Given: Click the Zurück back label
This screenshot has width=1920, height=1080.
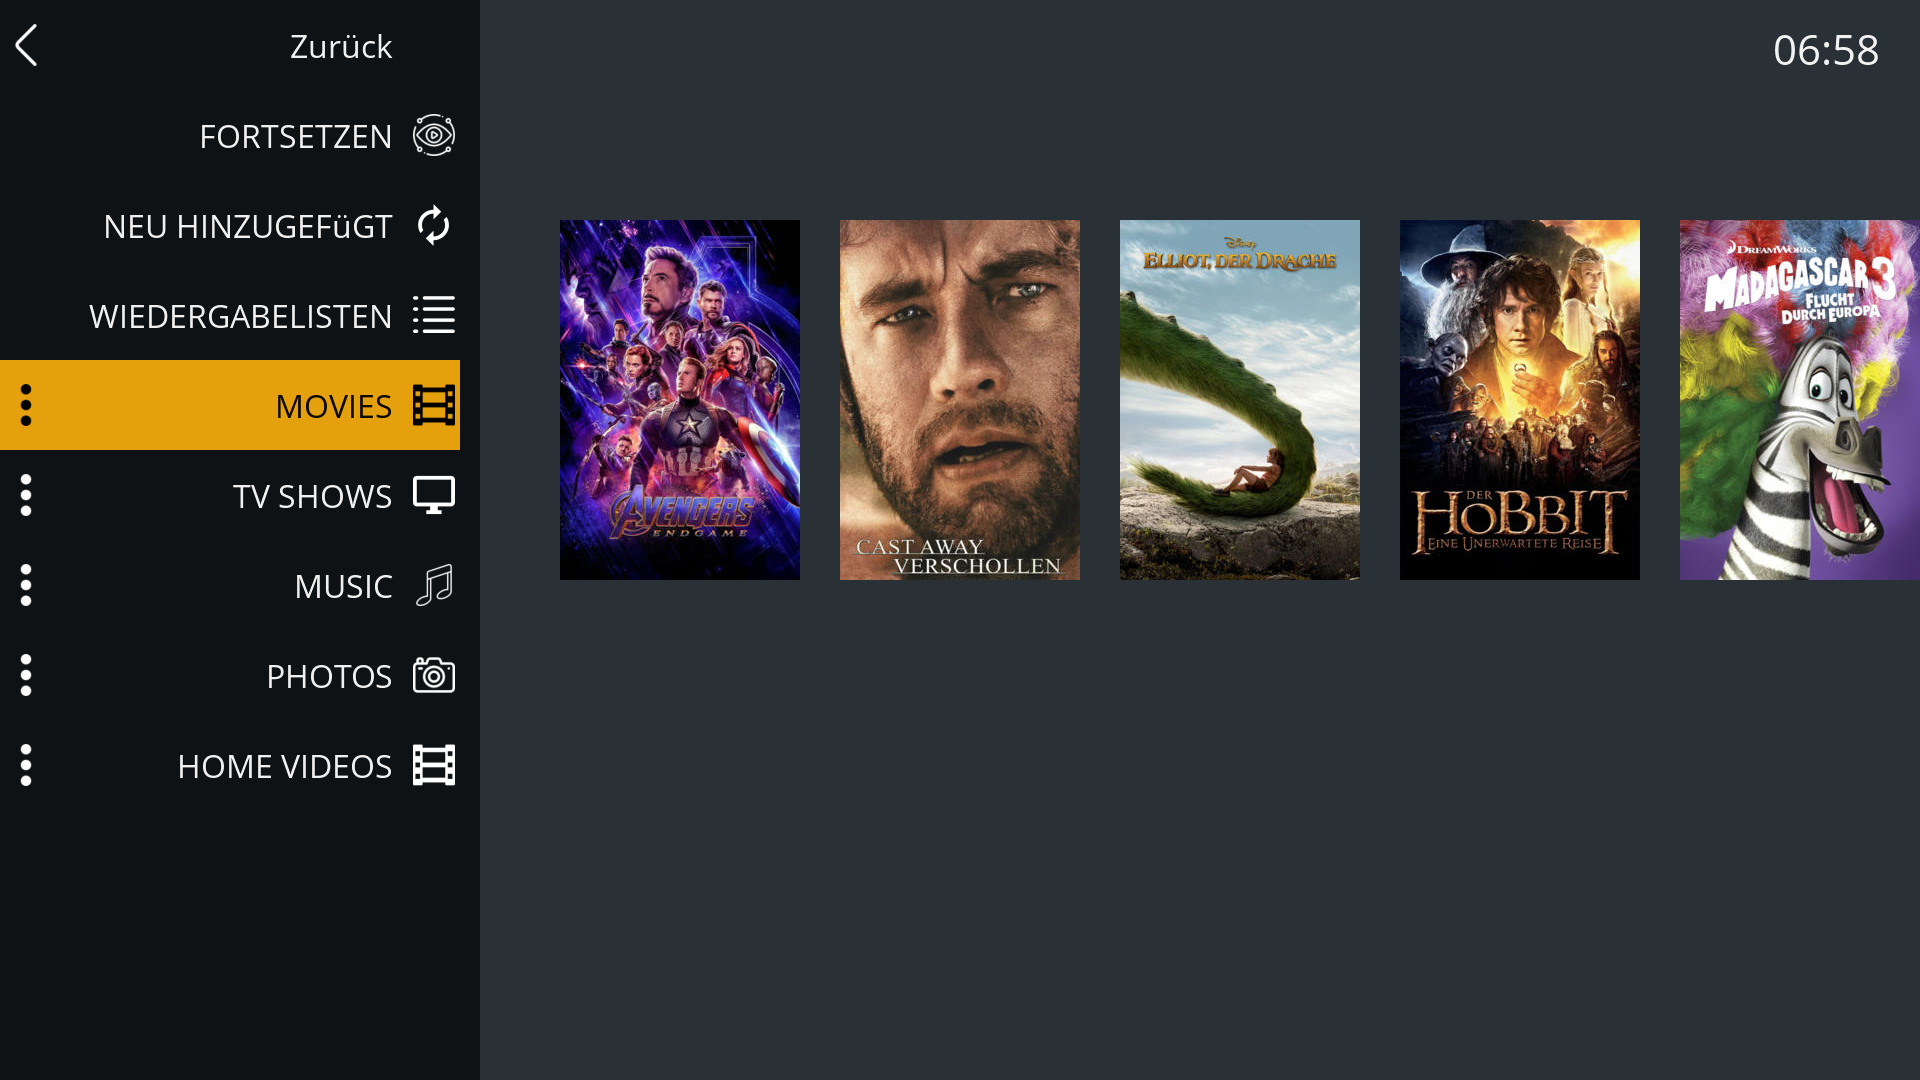Looking at the screenshot, I should pos(341,46).
